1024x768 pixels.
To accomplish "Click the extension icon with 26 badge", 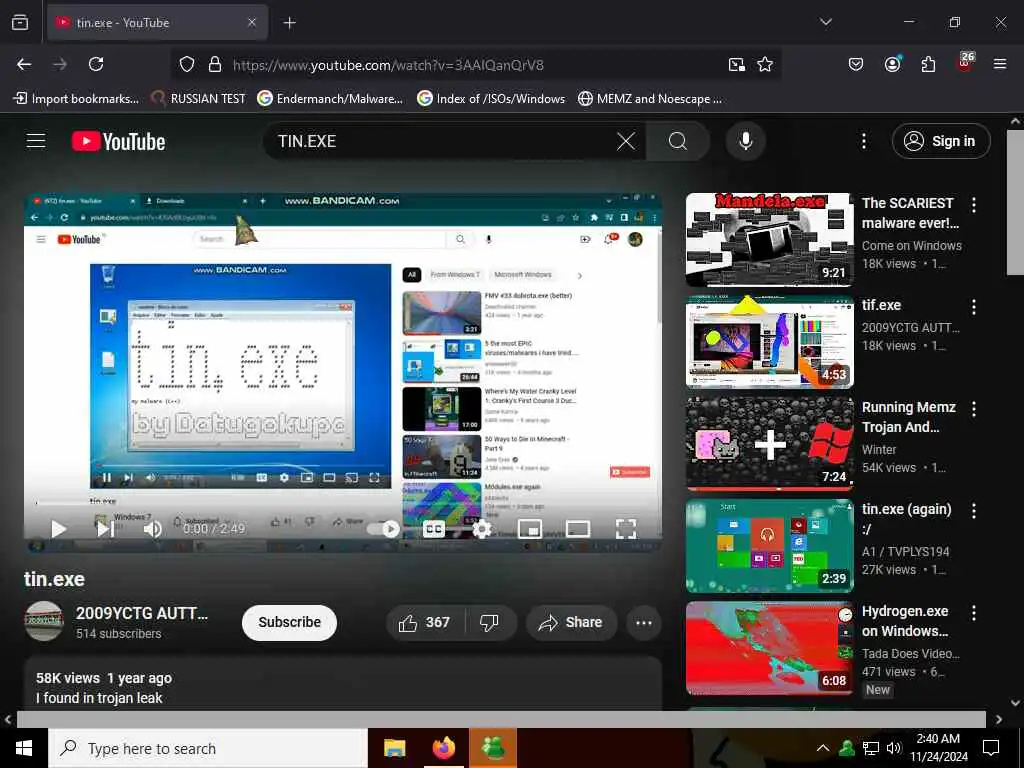I will pyautogui.click(x=965, y=63).
